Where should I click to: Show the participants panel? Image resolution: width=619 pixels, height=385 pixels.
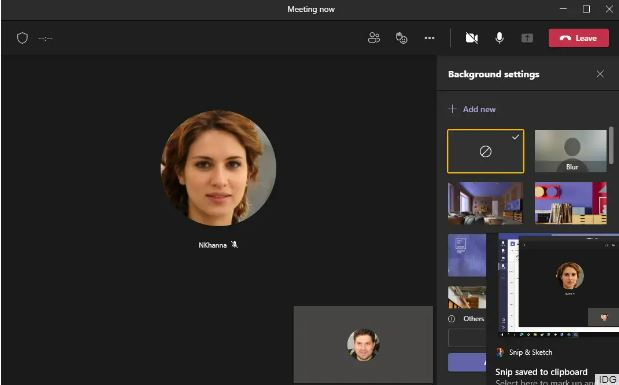click(373, 38)
